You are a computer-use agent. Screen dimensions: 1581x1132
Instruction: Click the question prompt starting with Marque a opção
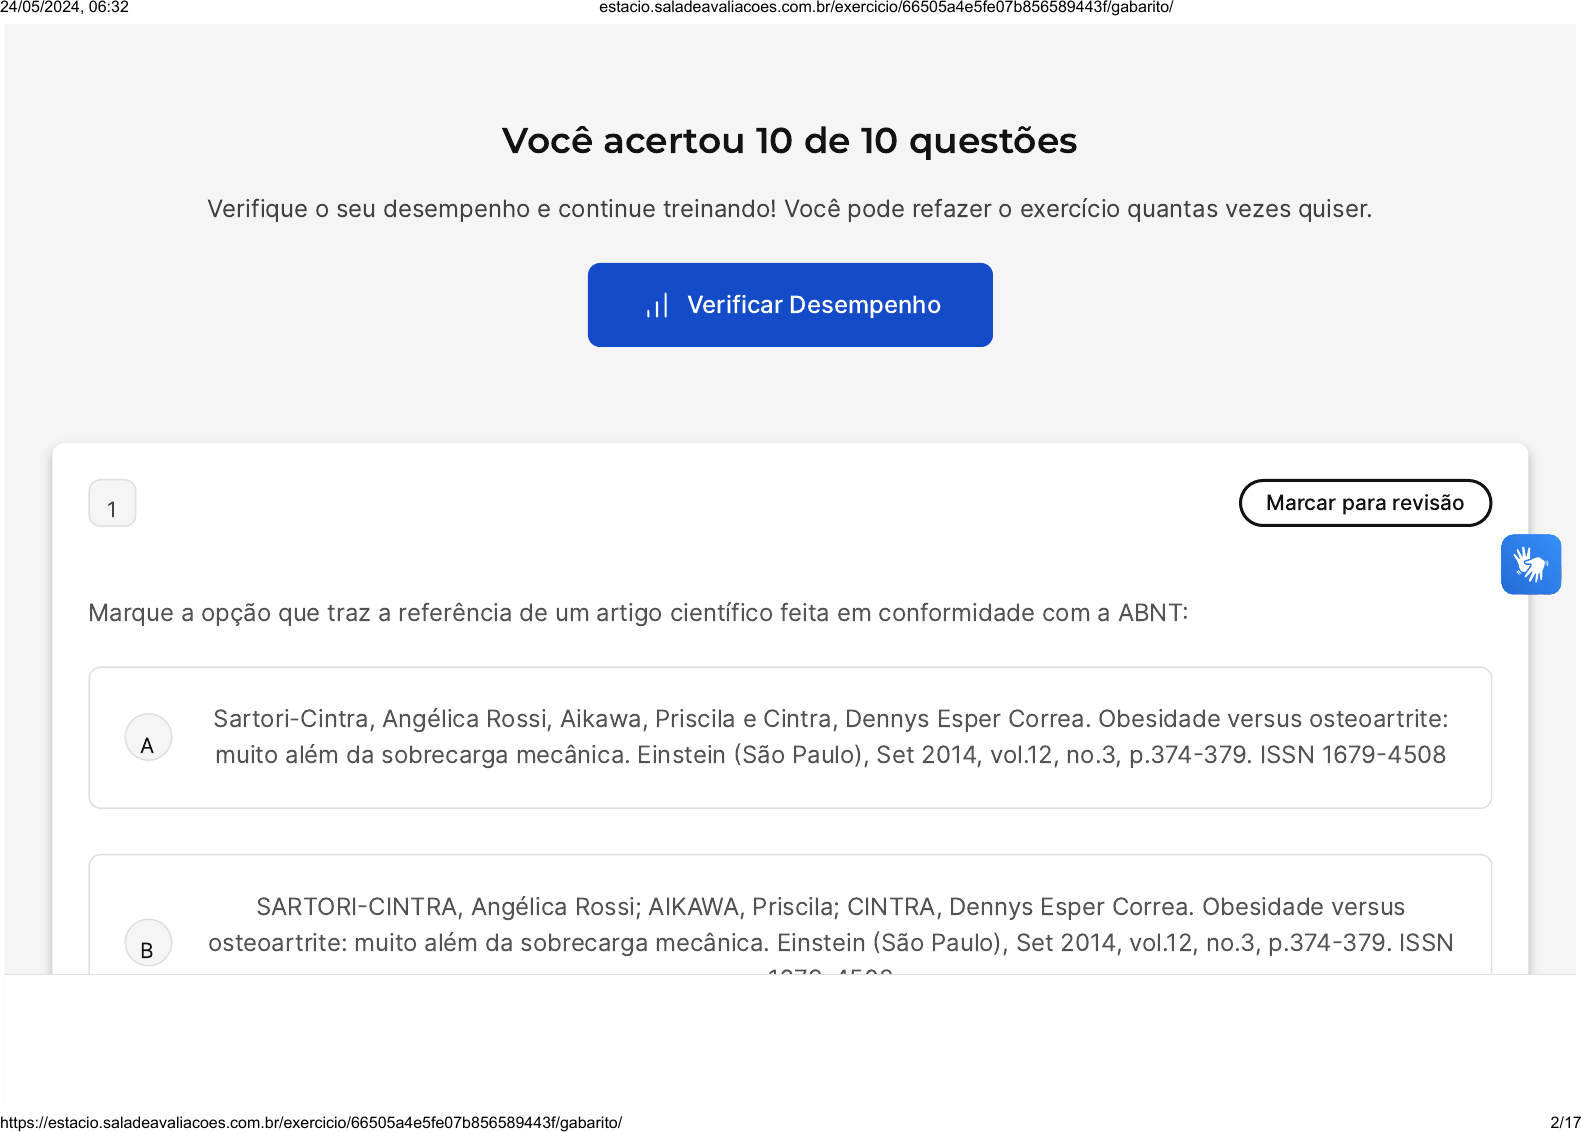pyautogui.click(x=638, y=613)
